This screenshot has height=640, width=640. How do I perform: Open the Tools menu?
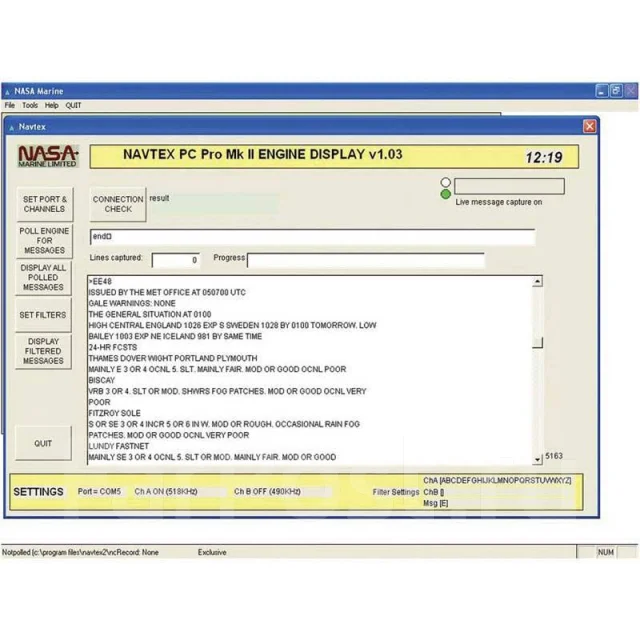(30, 105)
